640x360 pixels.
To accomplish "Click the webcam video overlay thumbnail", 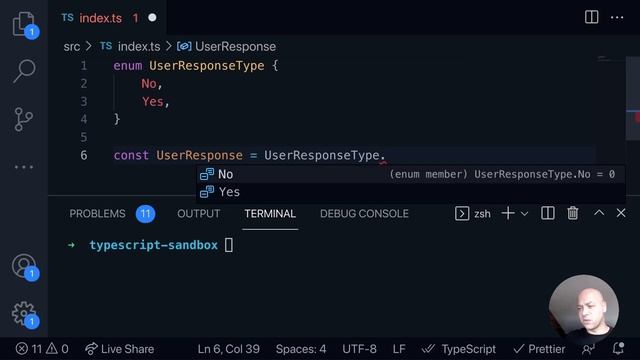I will [584, 309].
